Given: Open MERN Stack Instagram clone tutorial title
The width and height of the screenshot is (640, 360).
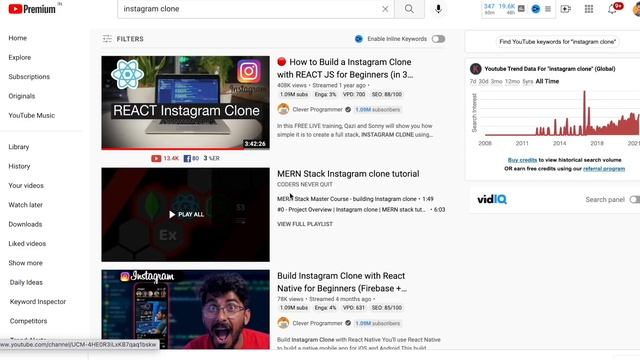Looking at the screenshot, I should click(348, 174).
